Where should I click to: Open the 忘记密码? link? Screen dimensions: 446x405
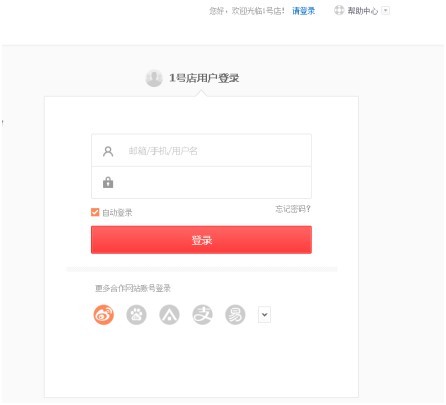(293, 209)
